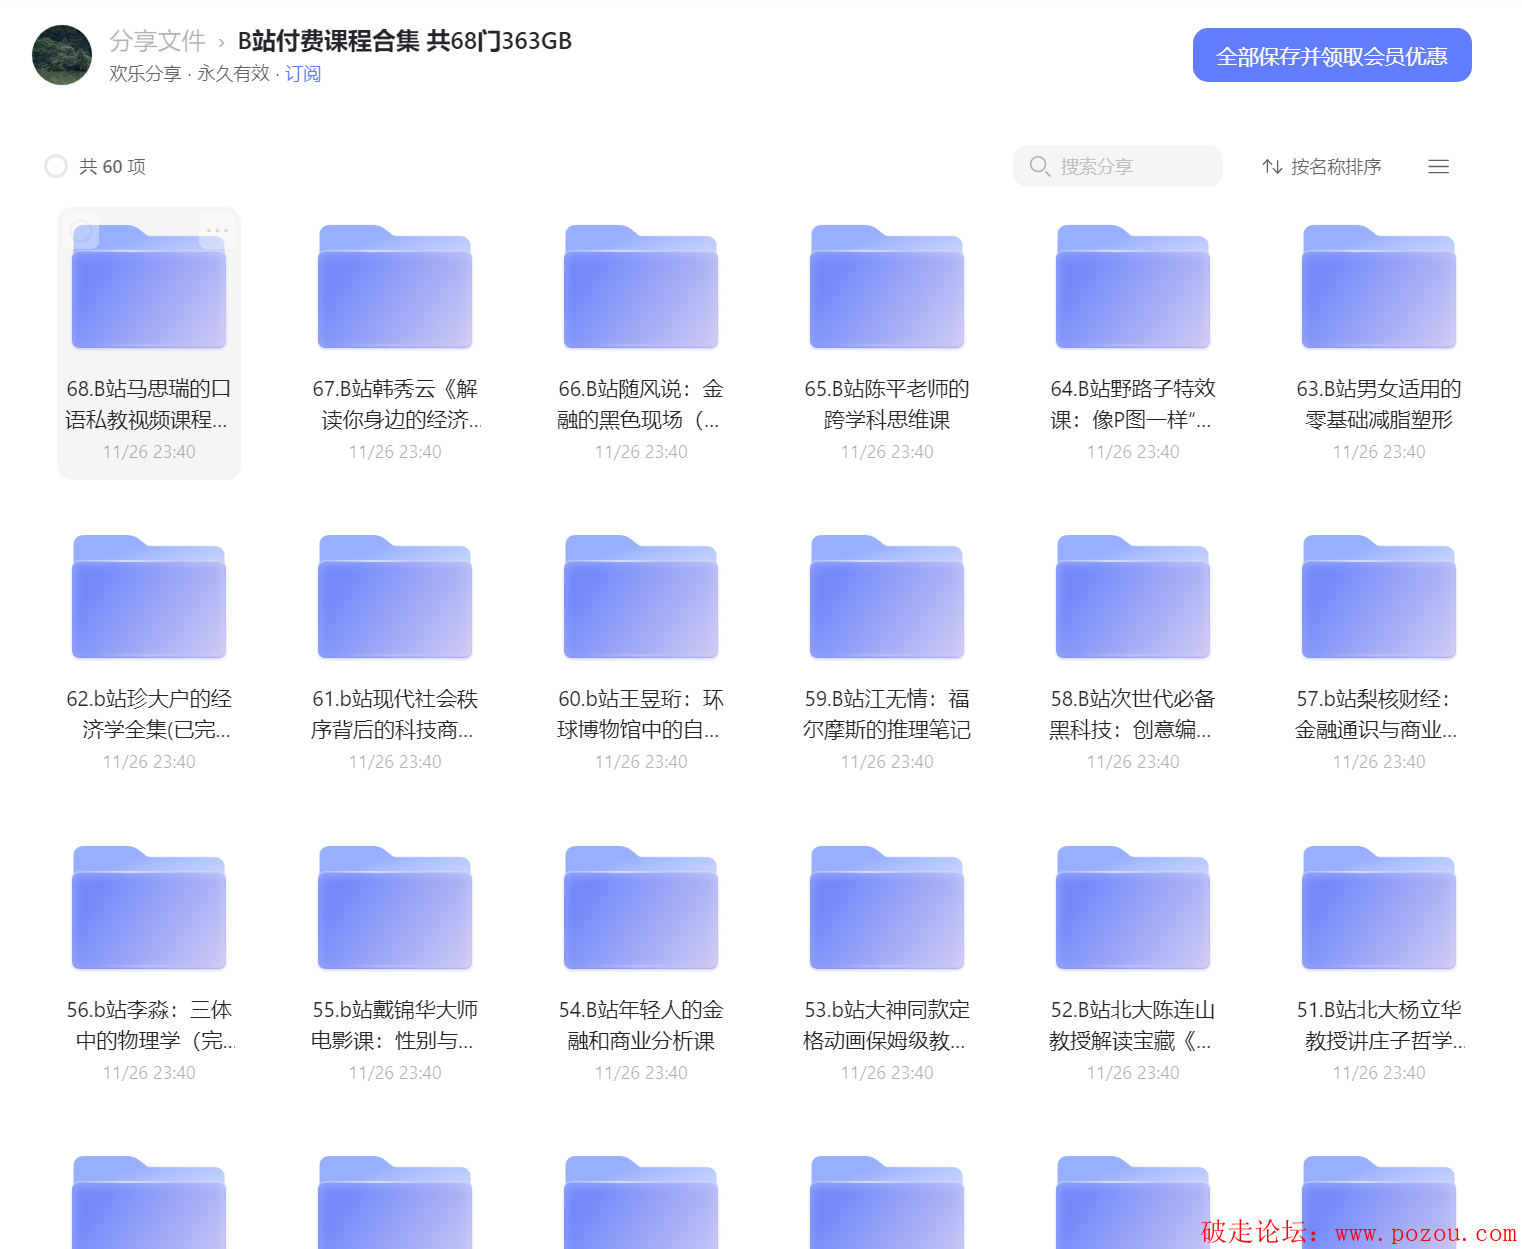Viewport: 1522px width, 1249px height.
Task: Click the text 60.b站王昱珩：环球博物馆中的自
Action: pyautogui.click(x=641, y=714)
